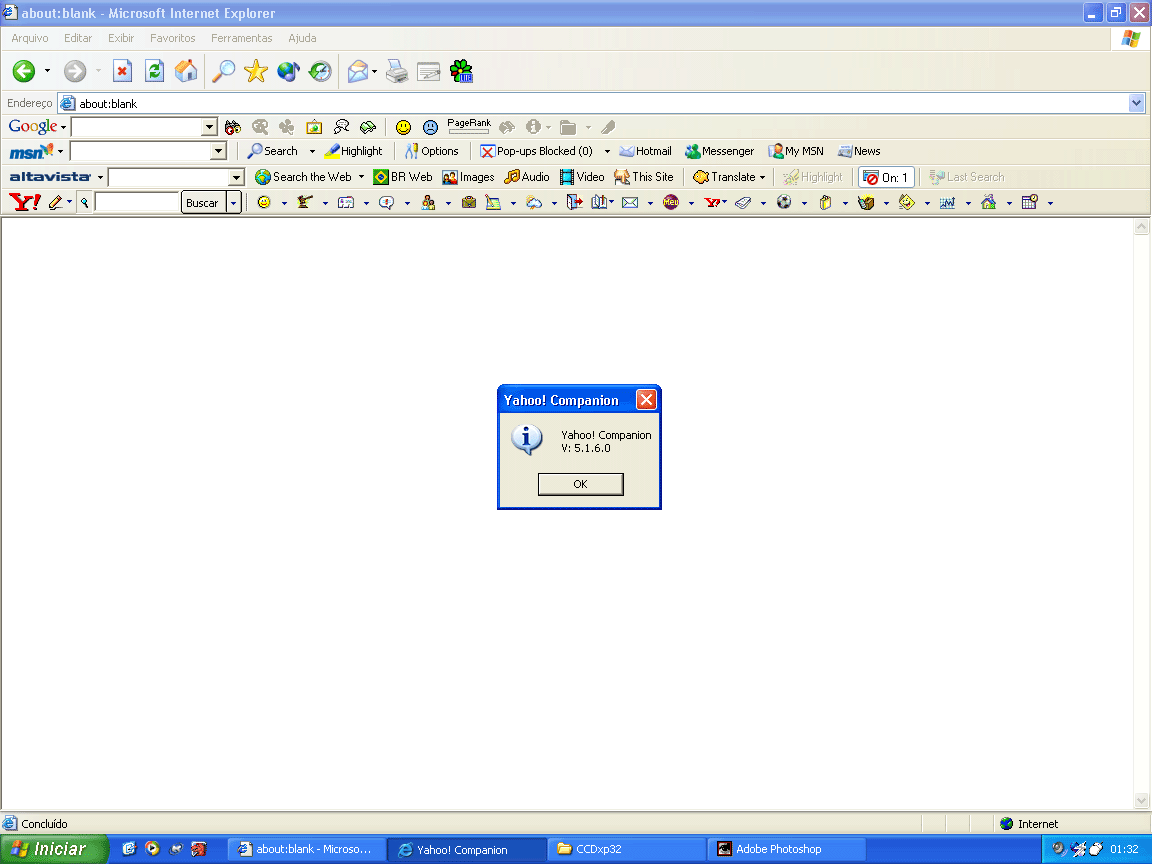Image resolution: width=1152 pixels, height=864 pixels.
Task: Expand Pop-ups Blocked dropdown arrow
Action: [x=607, y=151]
